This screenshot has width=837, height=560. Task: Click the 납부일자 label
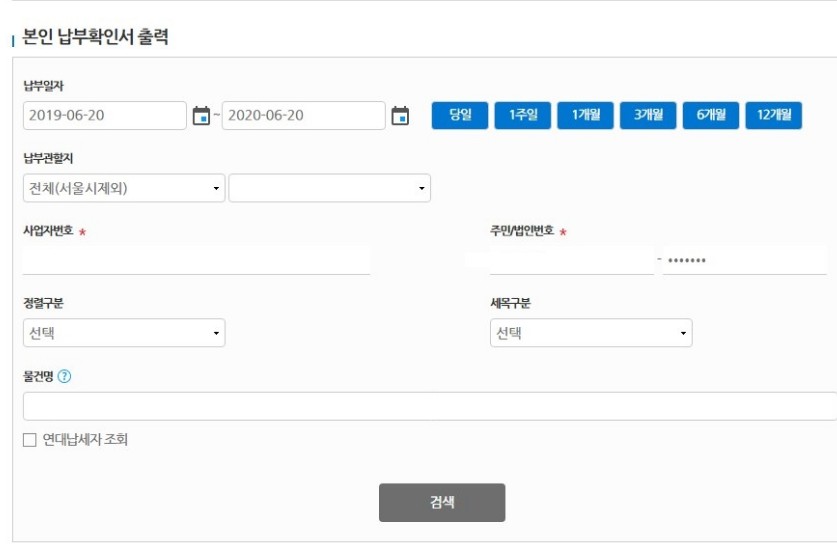point(43,86)
